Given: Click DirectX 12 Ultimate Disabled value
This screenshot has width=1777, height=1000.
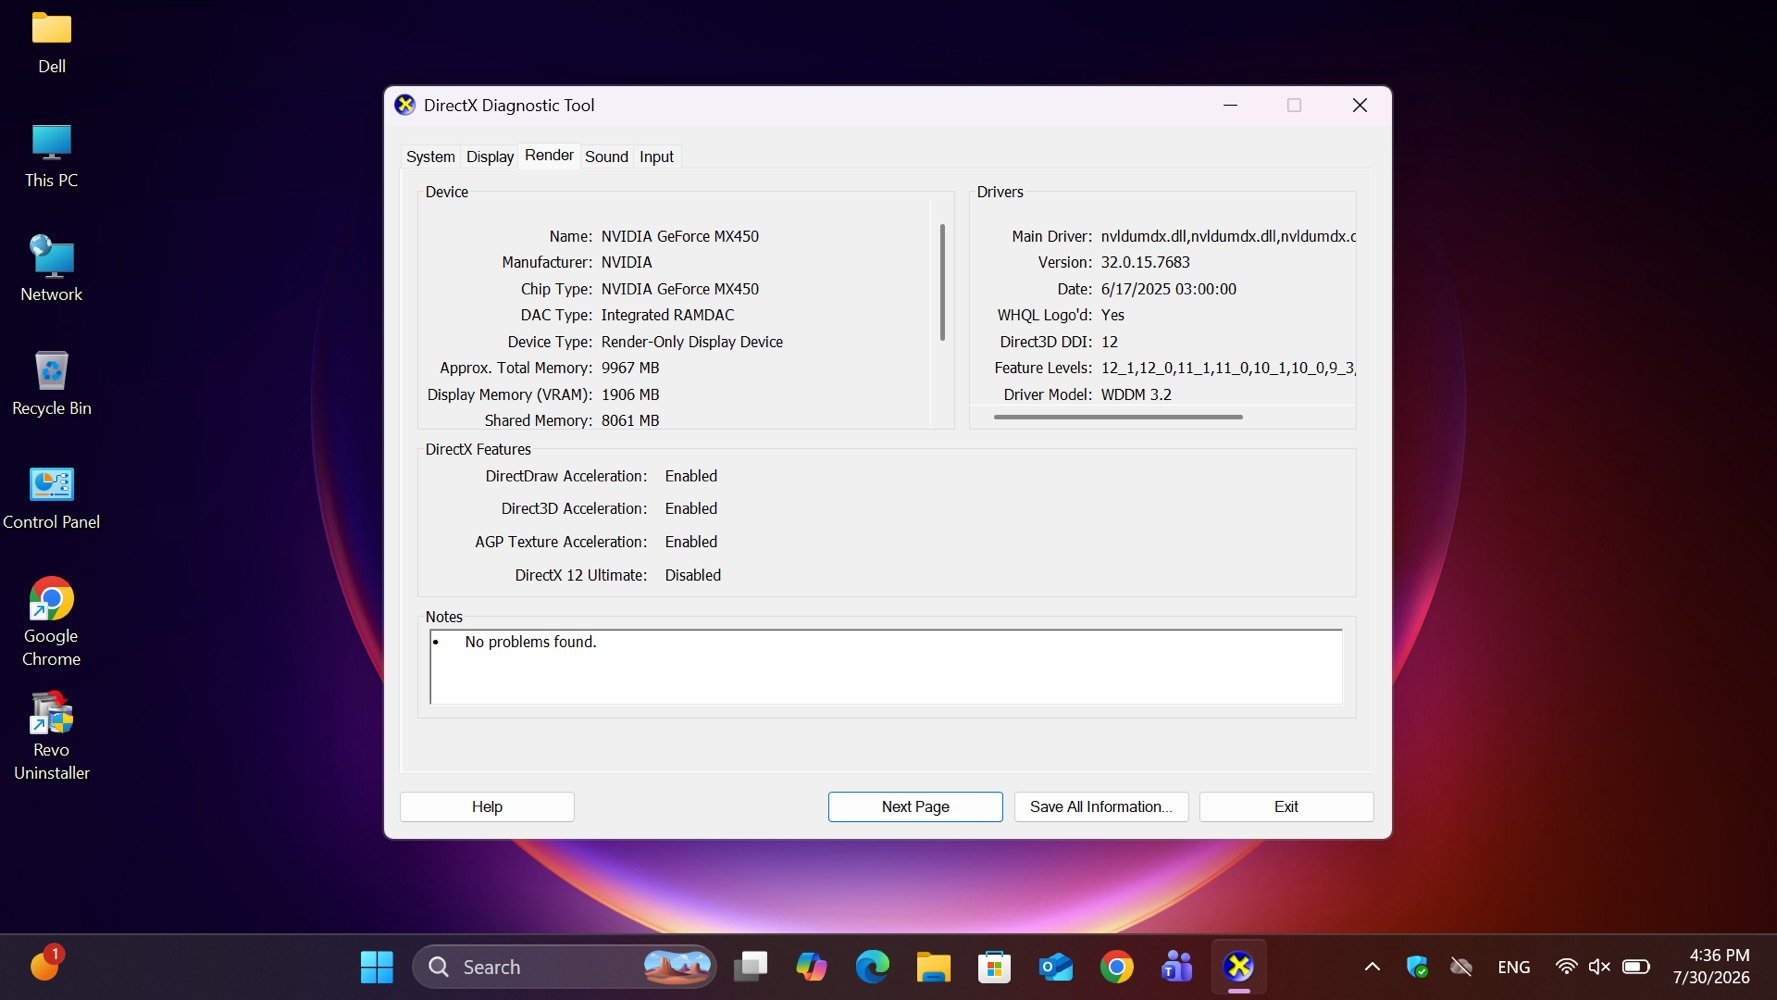Looking at the screenshot, I should [693, 575].
